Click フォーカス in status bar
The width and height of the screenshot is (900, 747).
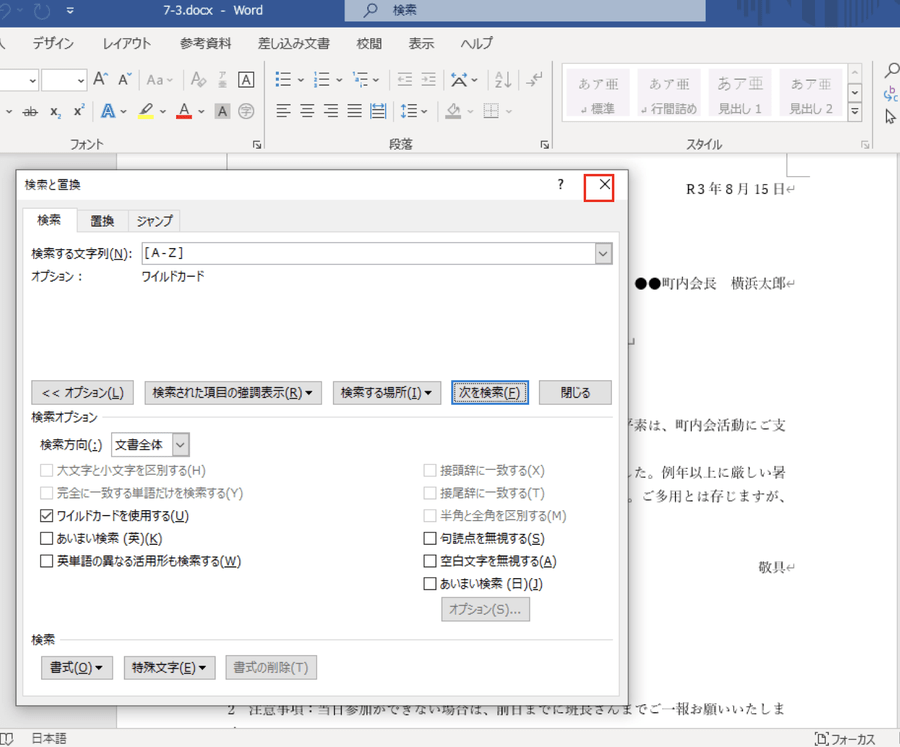pos(844,739)
